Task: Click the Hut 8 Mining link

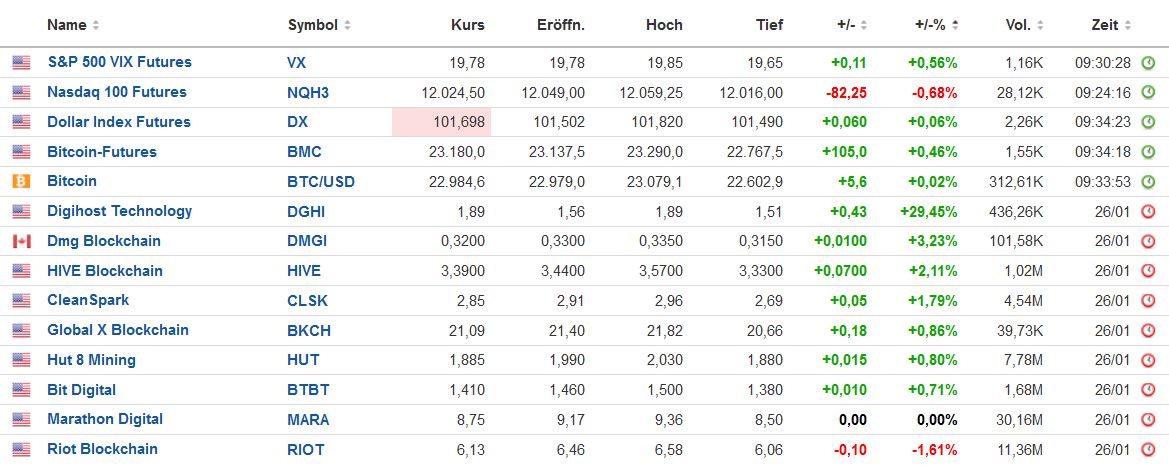Action: click(x=91, y=360)
